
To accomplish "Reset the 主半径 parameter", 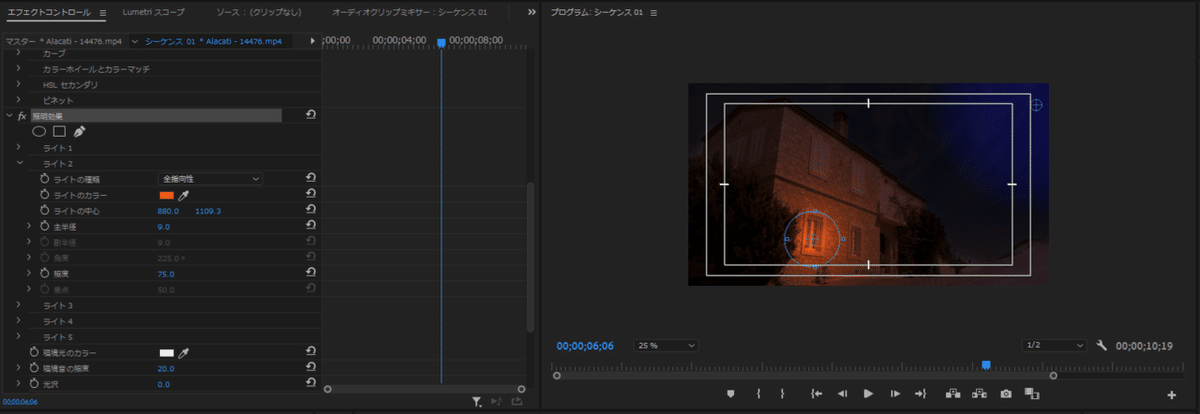I will [311, 227].
